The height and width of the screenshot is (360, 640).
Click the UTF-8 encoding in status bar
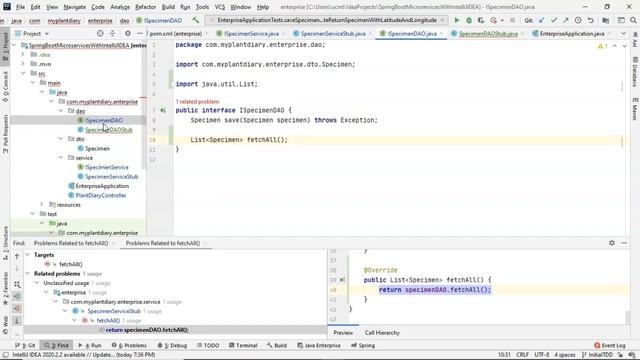click(542, 355)
